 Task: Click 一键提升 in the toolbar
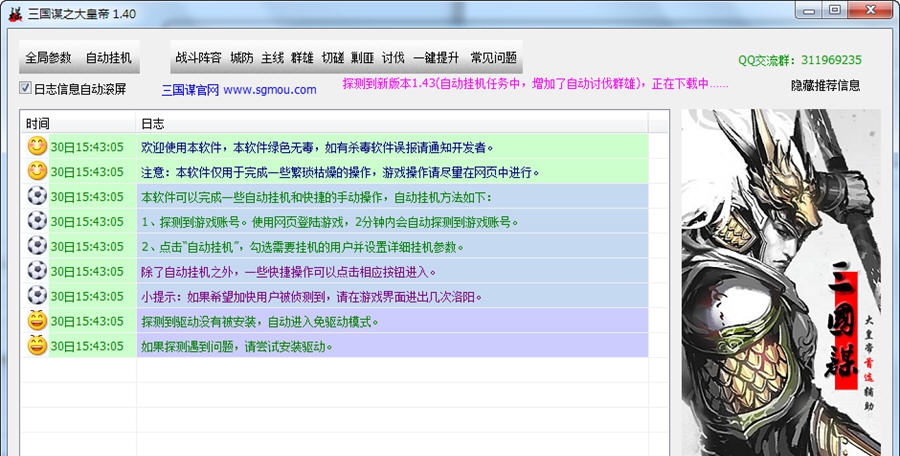[437, 57]
